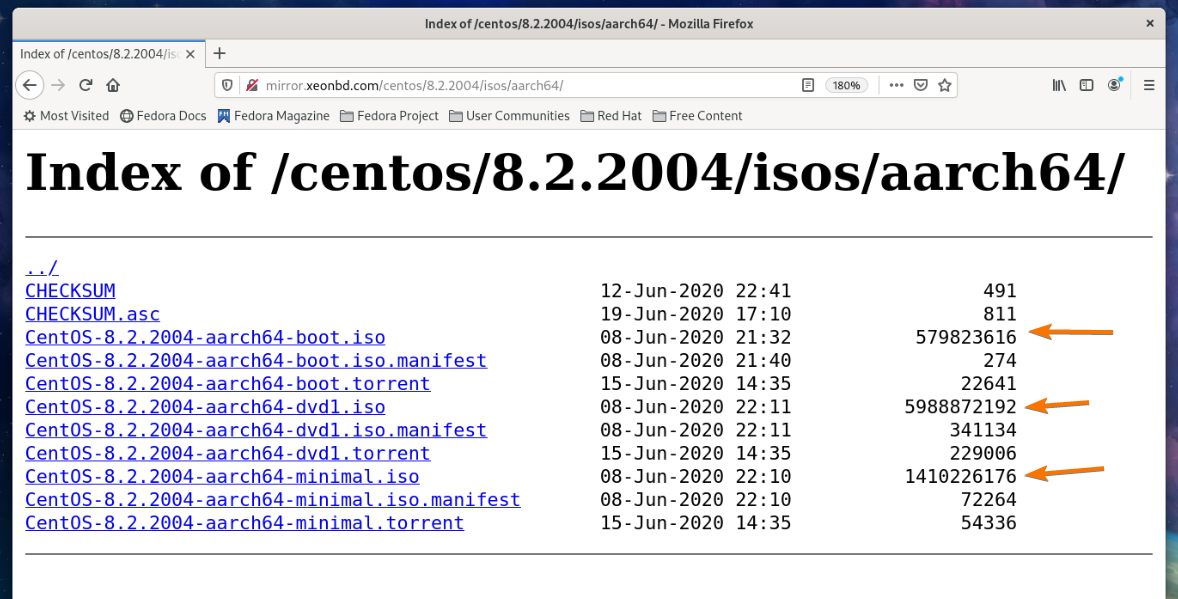Open aarch64-dvd1.iso.manifest link
This screenshot has width=1178, height=599.
click(x=256, y=431)
